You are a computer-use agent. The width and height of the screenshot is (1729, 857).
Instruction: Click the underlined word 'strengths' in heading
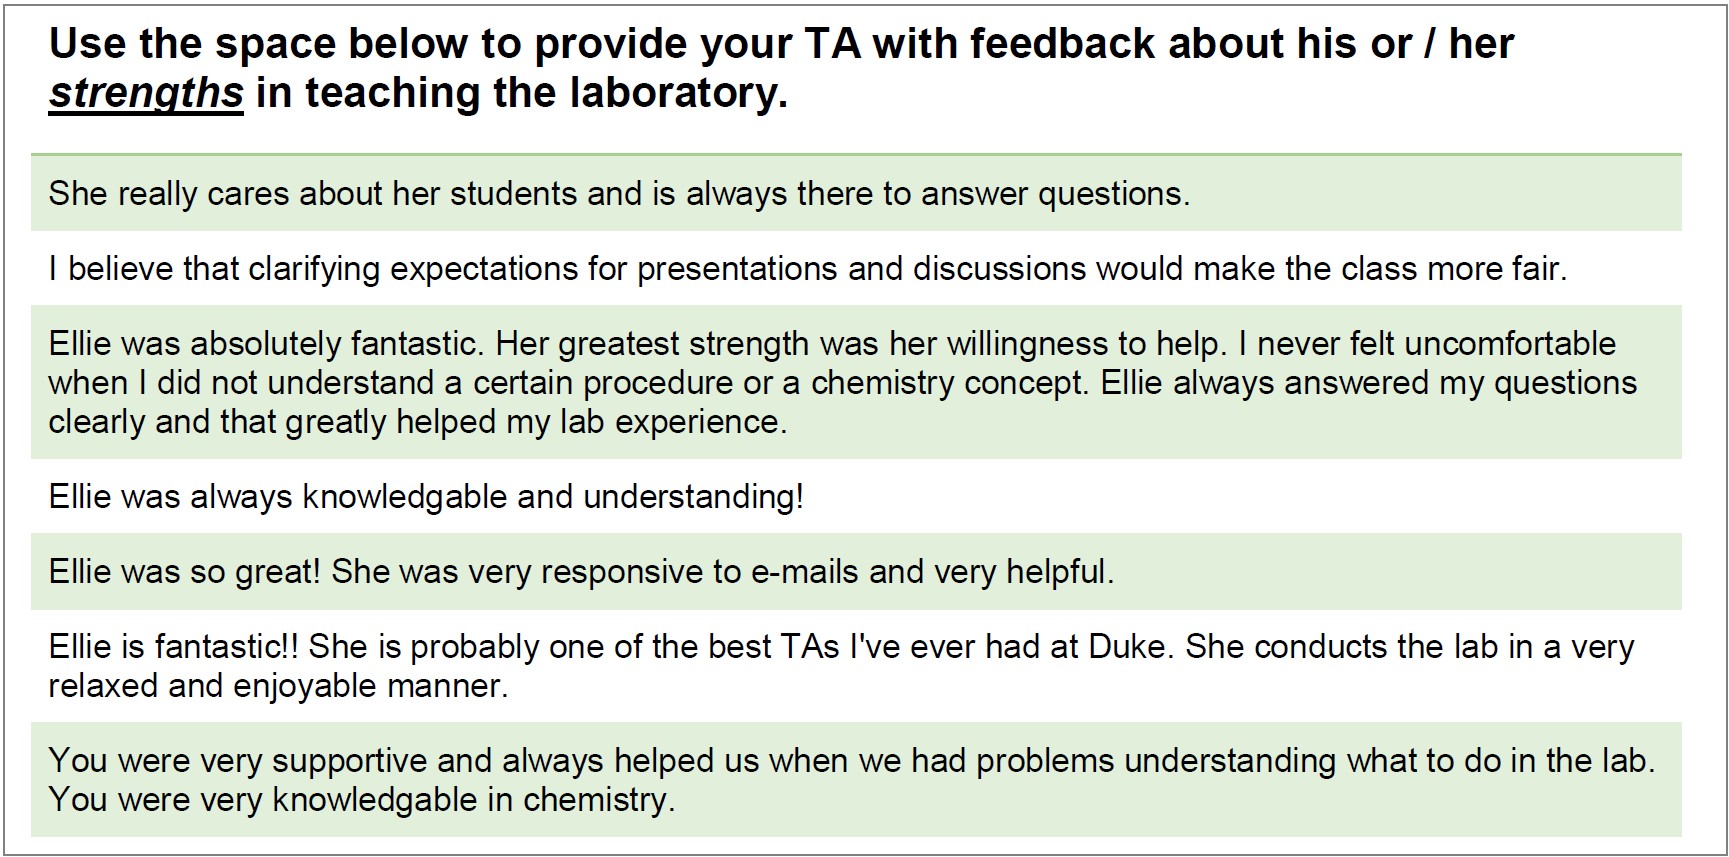coord(146,93)
